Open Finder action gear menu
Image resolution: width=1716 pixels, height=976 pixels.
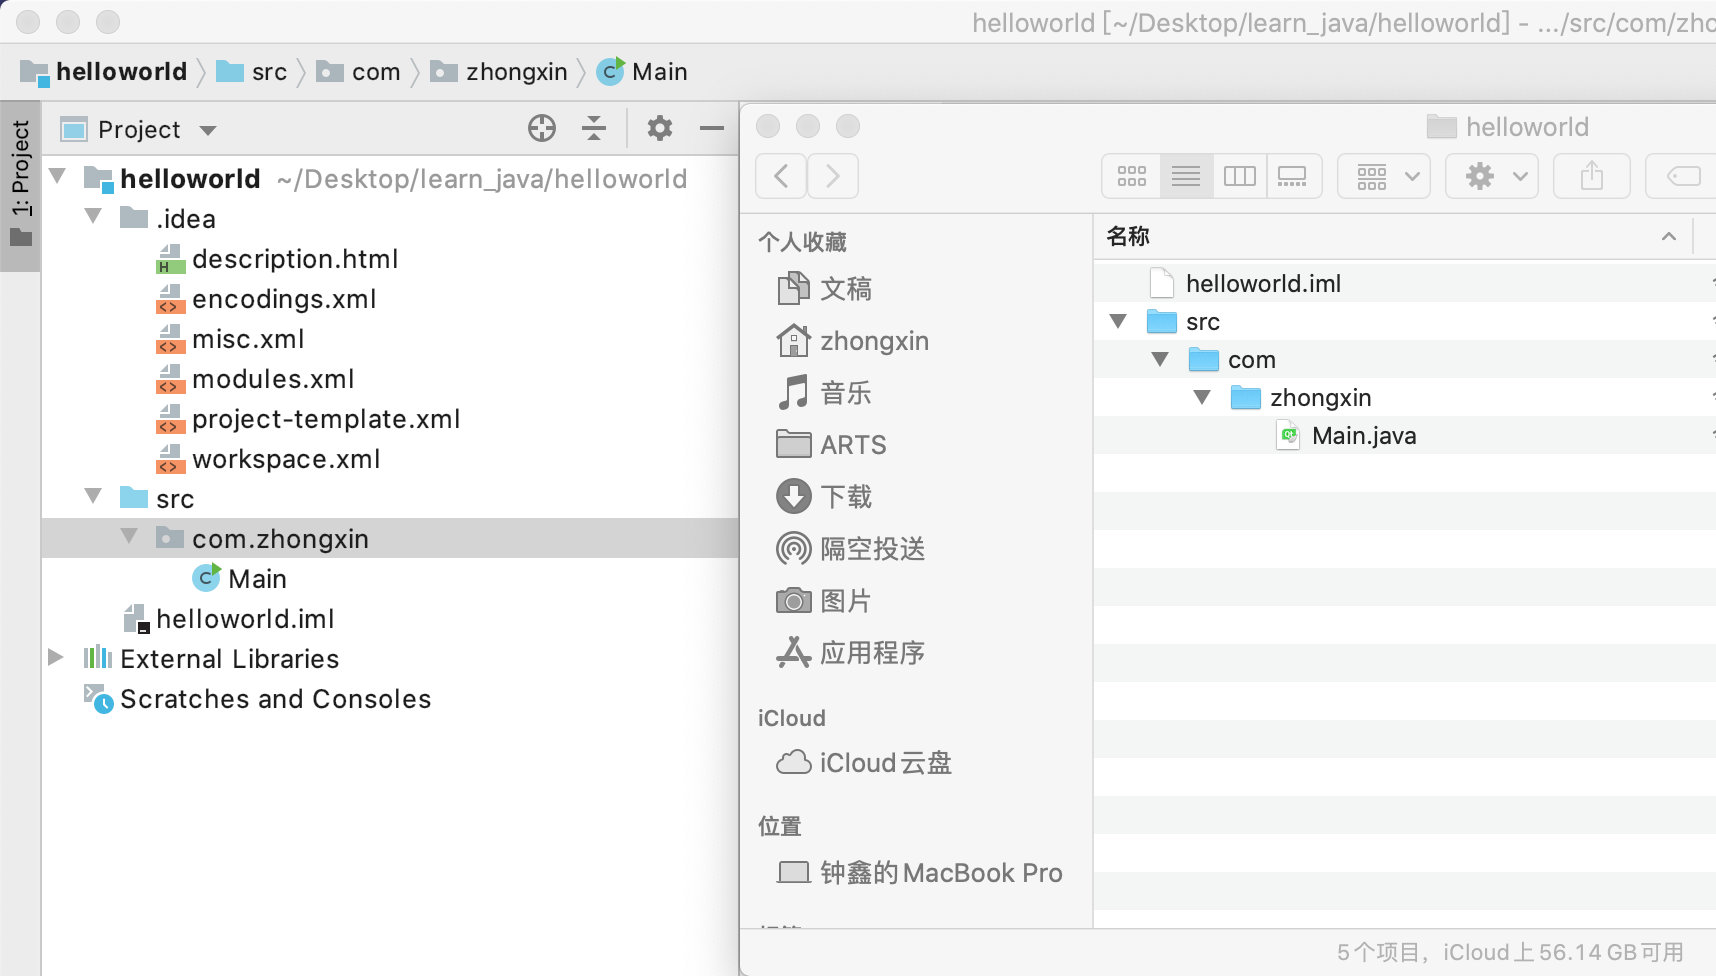[x=1492, y=177]
